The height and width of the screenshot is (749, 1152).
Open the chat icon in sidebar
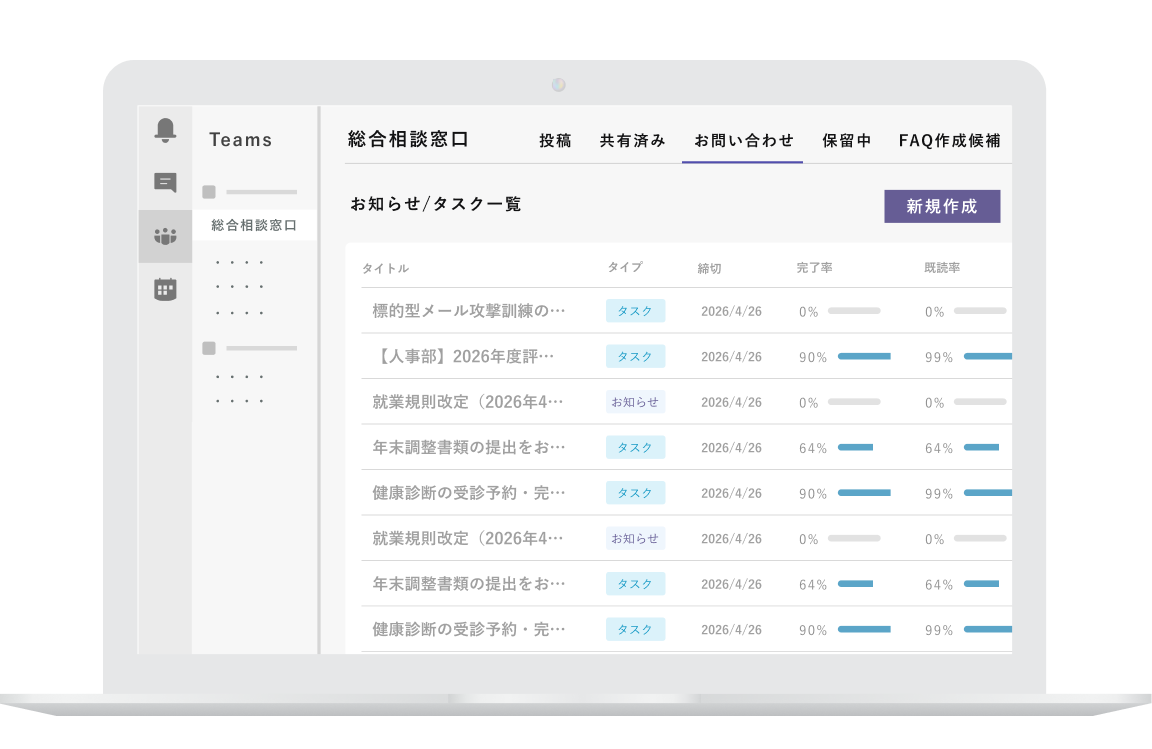pos(165,182)
